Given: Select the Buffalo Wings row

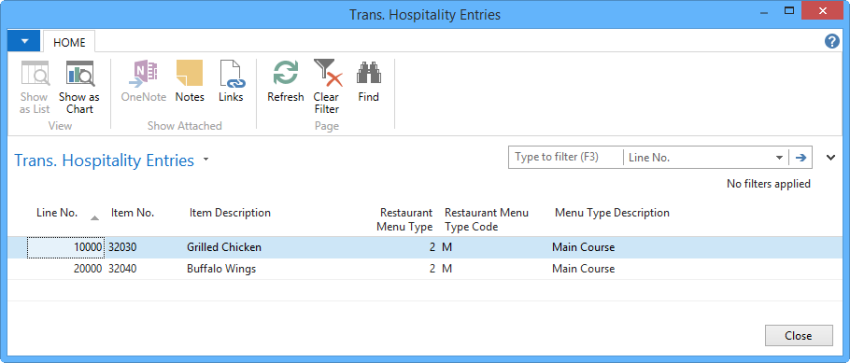Looking at the screenshot, I should [x=425, y=269].
